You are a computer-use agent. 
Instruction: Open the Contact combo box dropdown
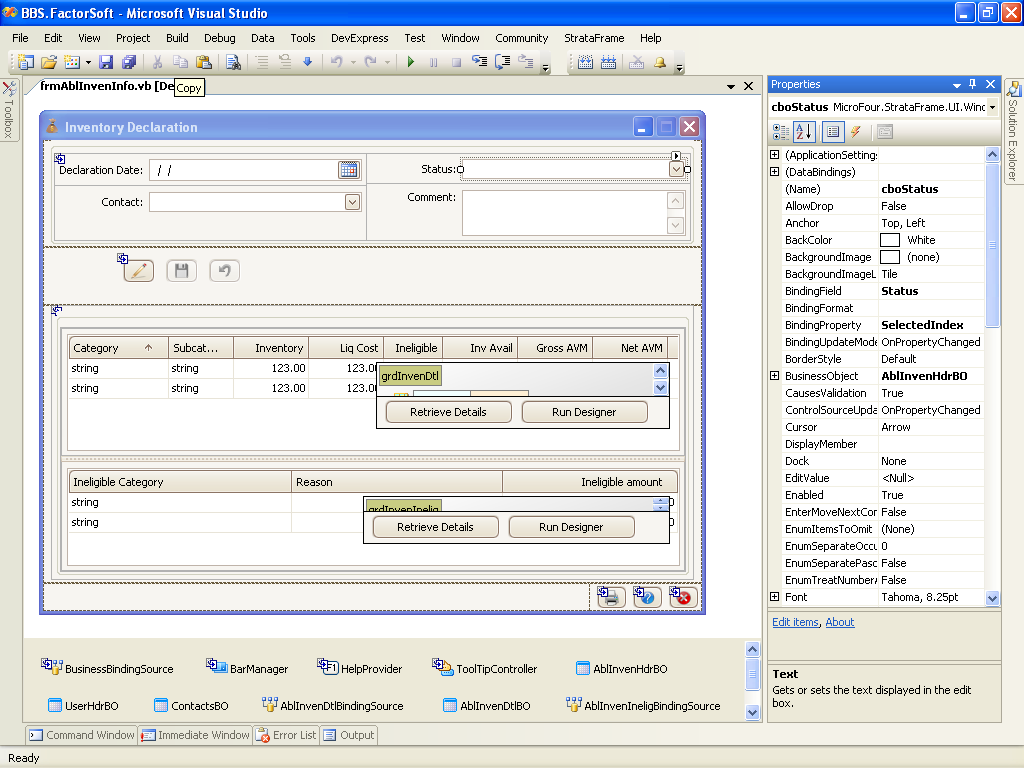(352, 202)
